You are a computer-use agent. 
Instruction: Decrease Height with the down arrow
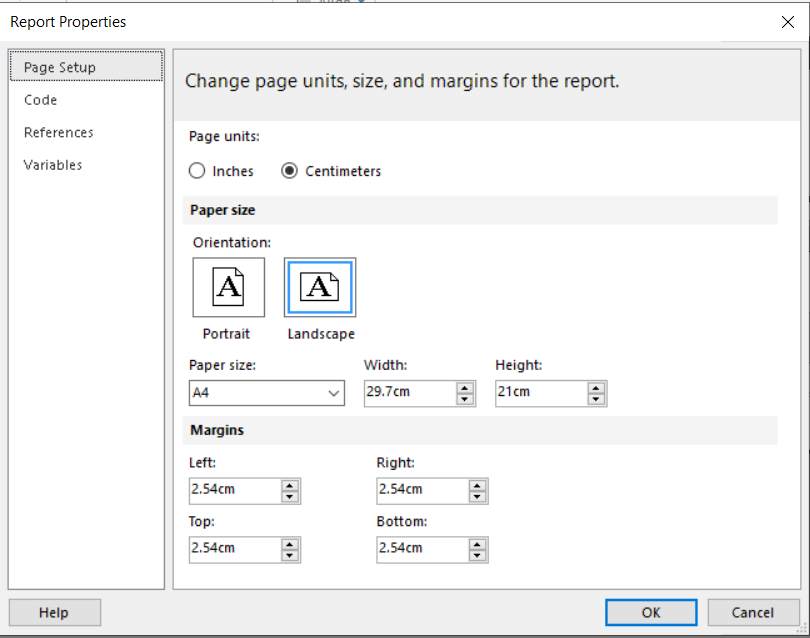[596, 399]
